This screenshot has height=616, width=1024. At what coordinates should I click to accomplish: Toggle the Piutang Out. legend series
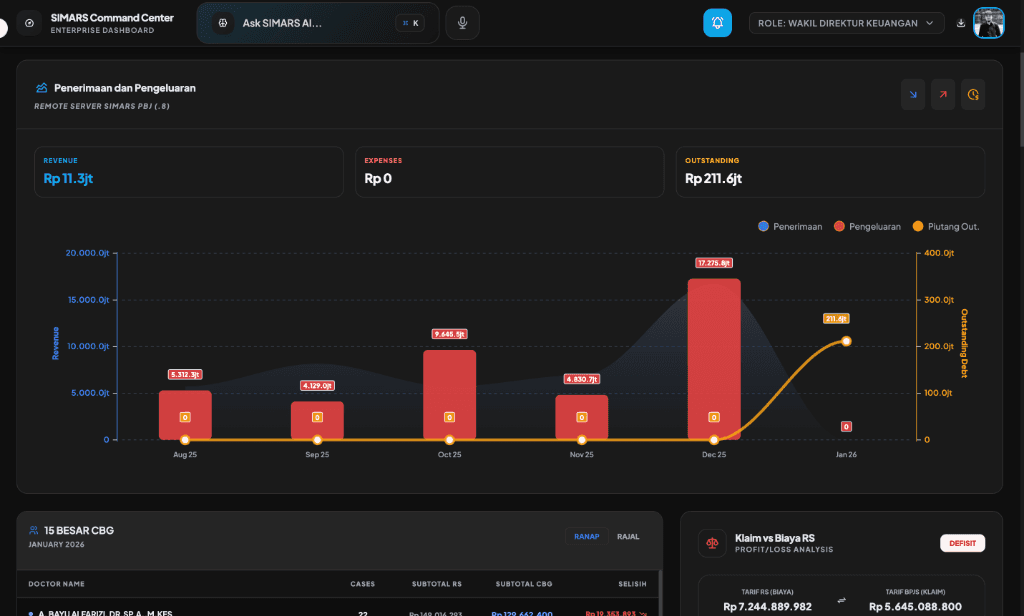pos(945,227)
